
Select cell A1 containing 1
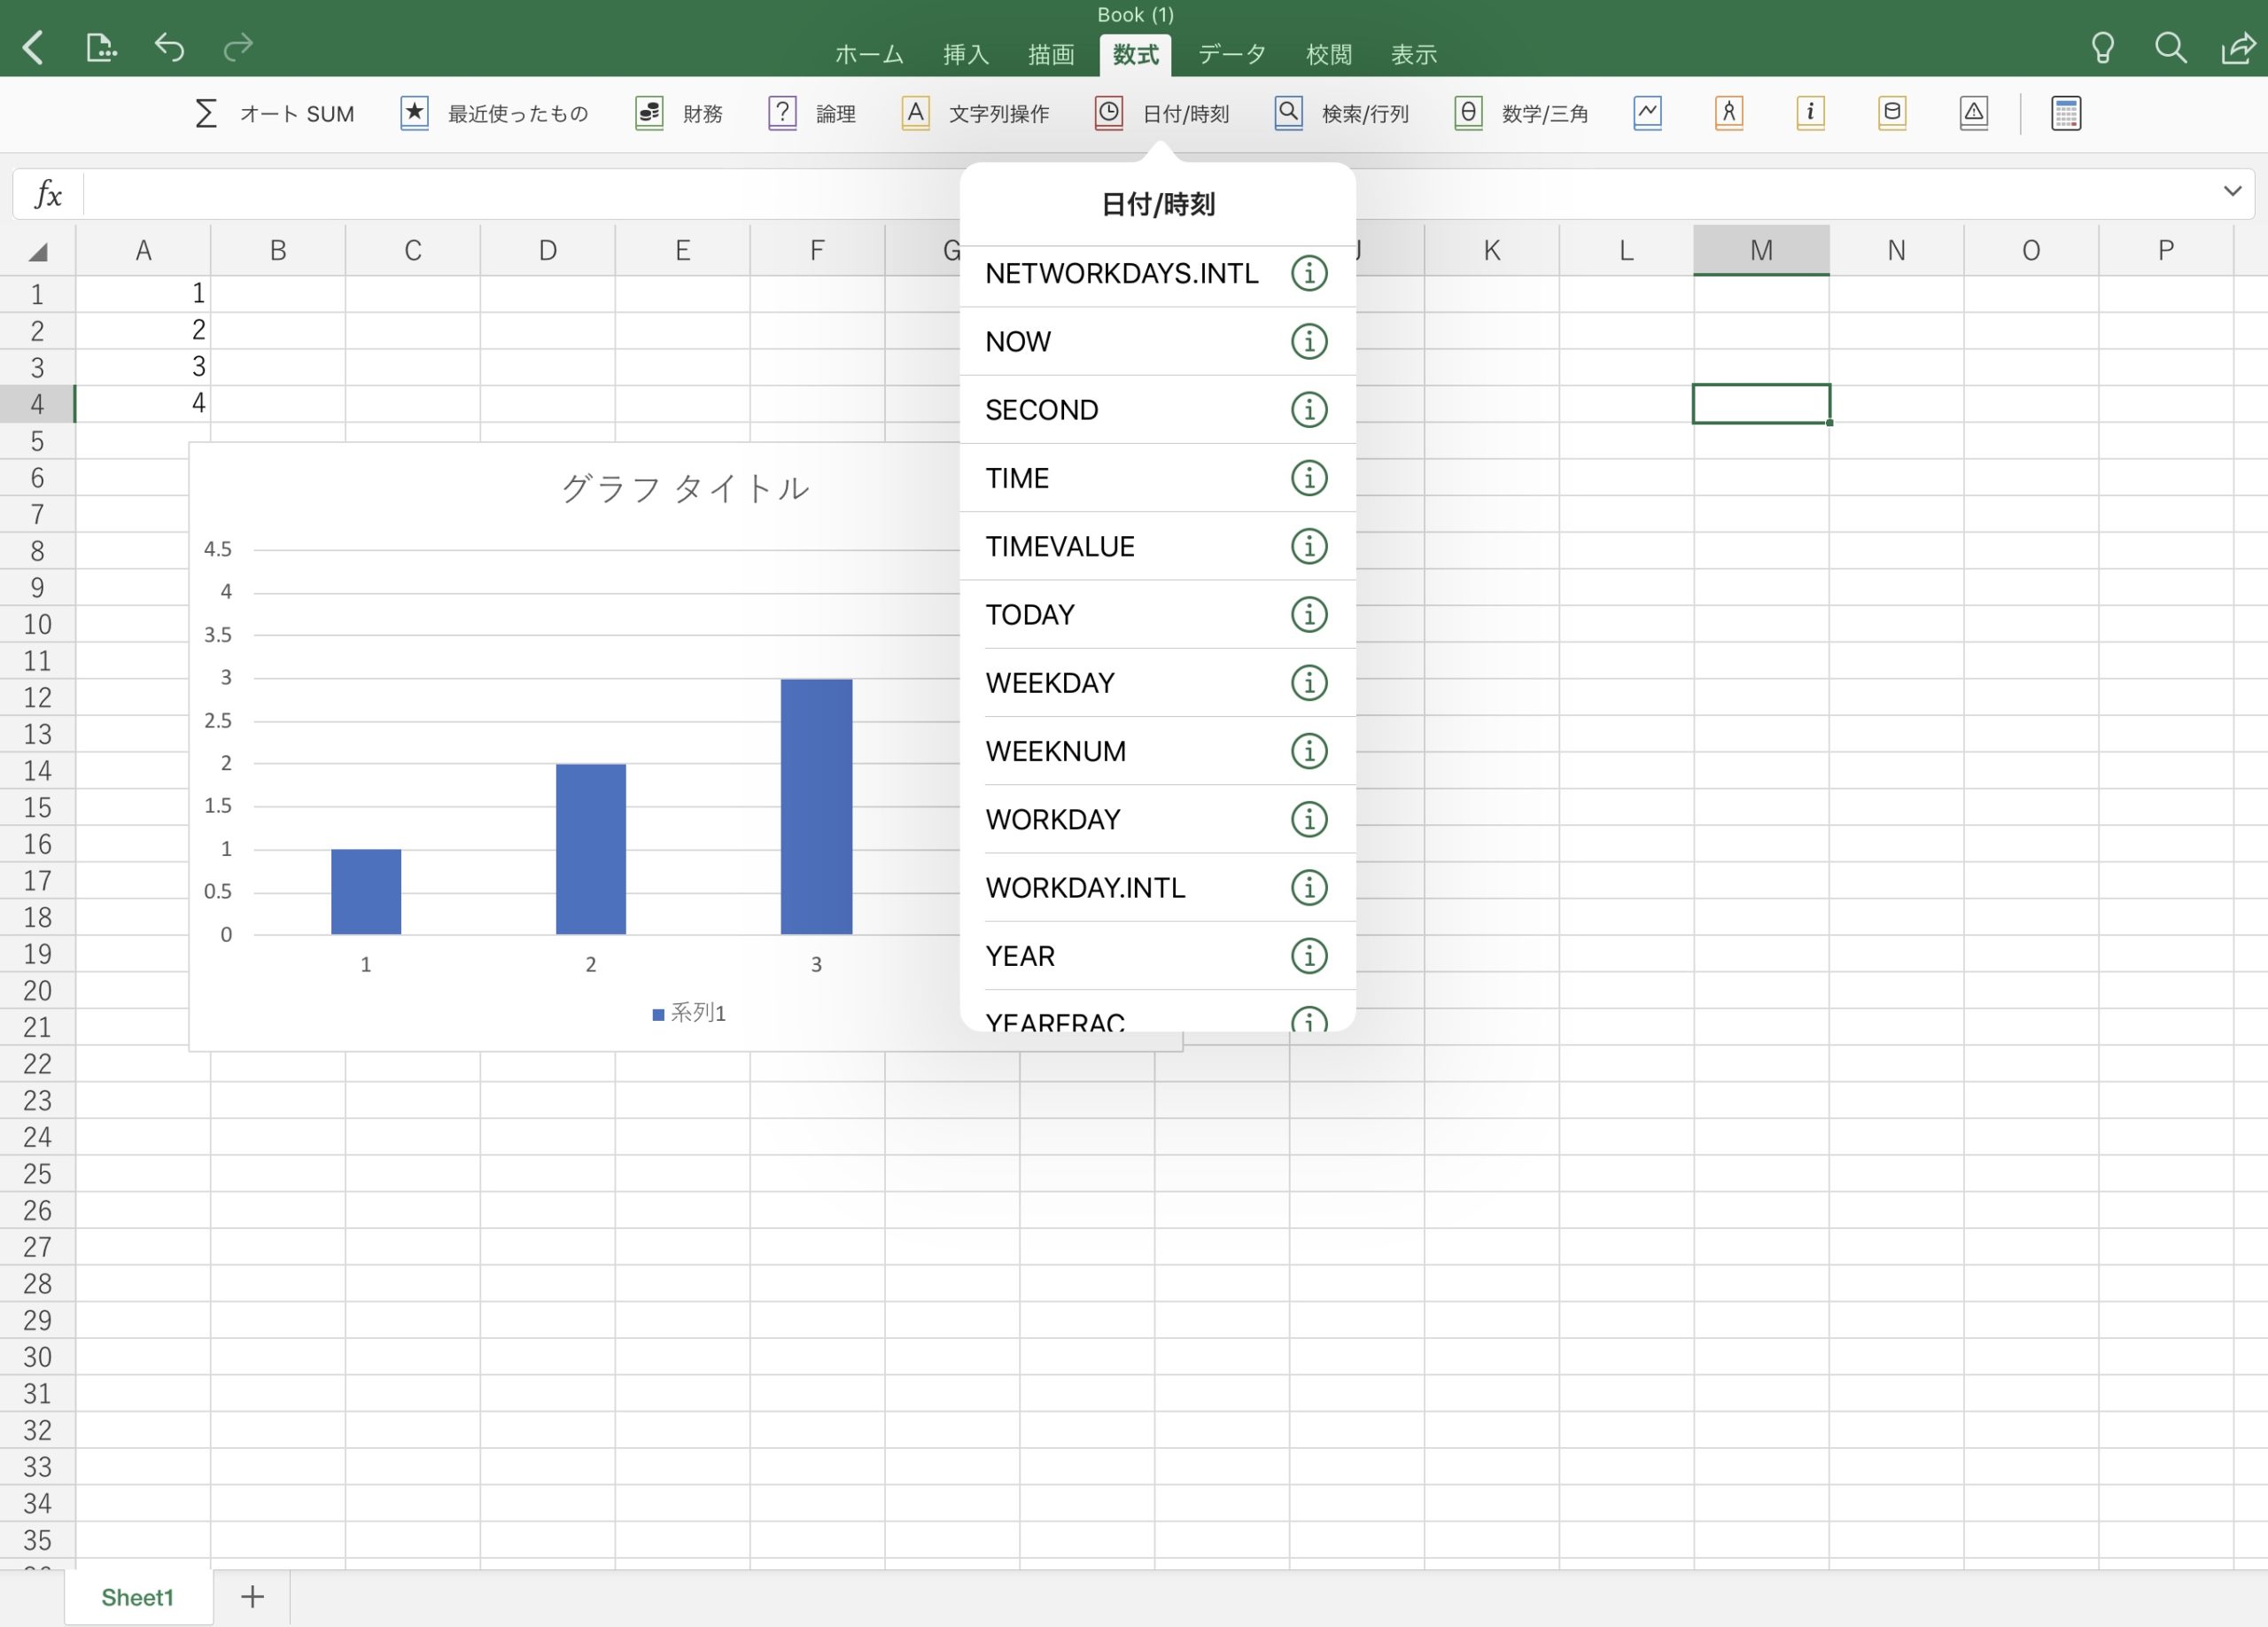pyautogui.click(x=143, y=293)
